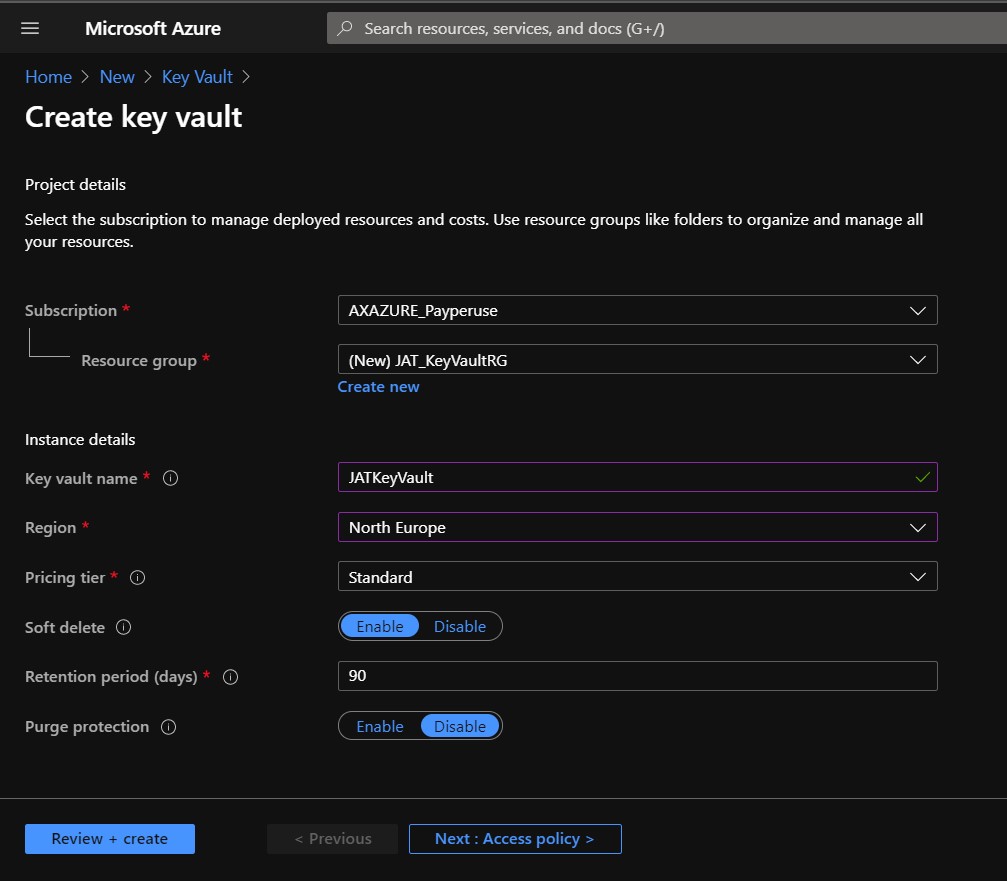The width and height of the screenshot is (1007, 881).
Task: Click the Soft delete label
Action: (x=64, y=627)
